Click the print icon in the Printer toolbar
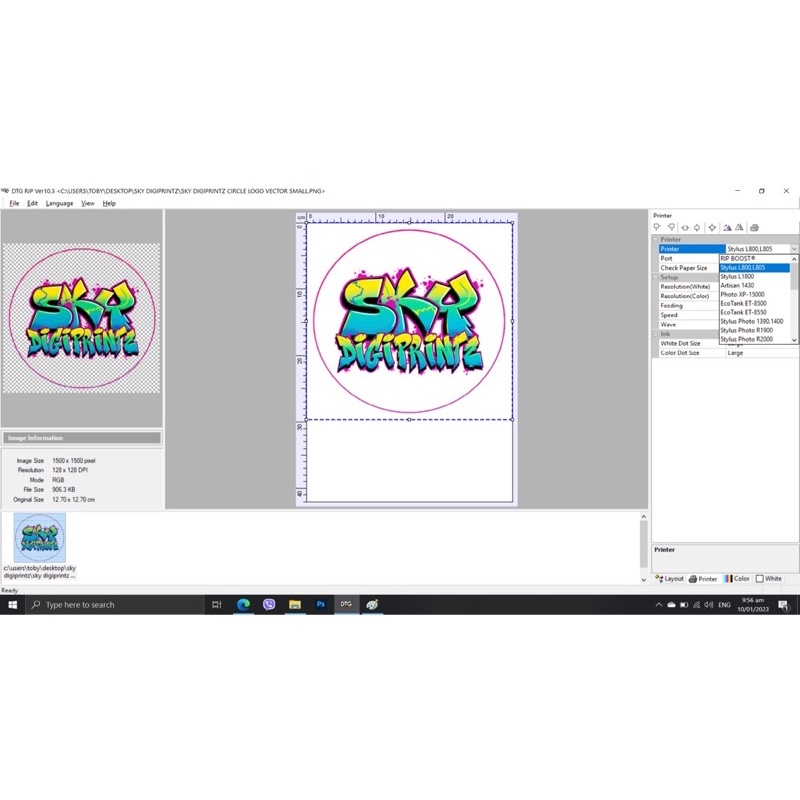Image resolution: width=800 pixels, height=800 pixels. [x=754, y=227]
